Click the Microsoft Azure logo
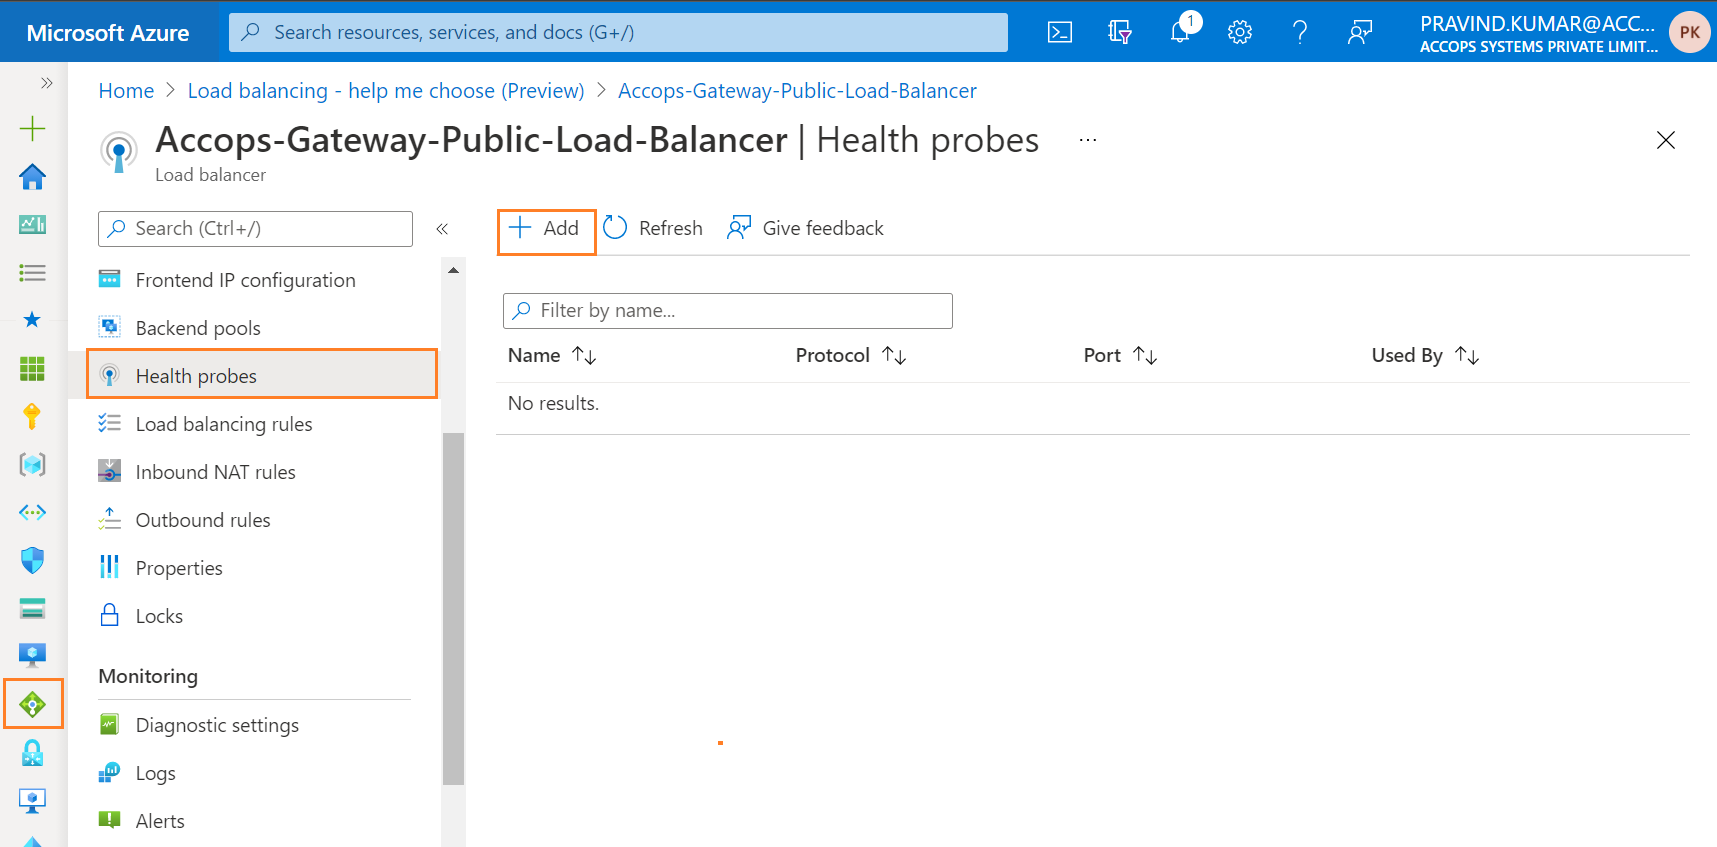 point(108,32)
